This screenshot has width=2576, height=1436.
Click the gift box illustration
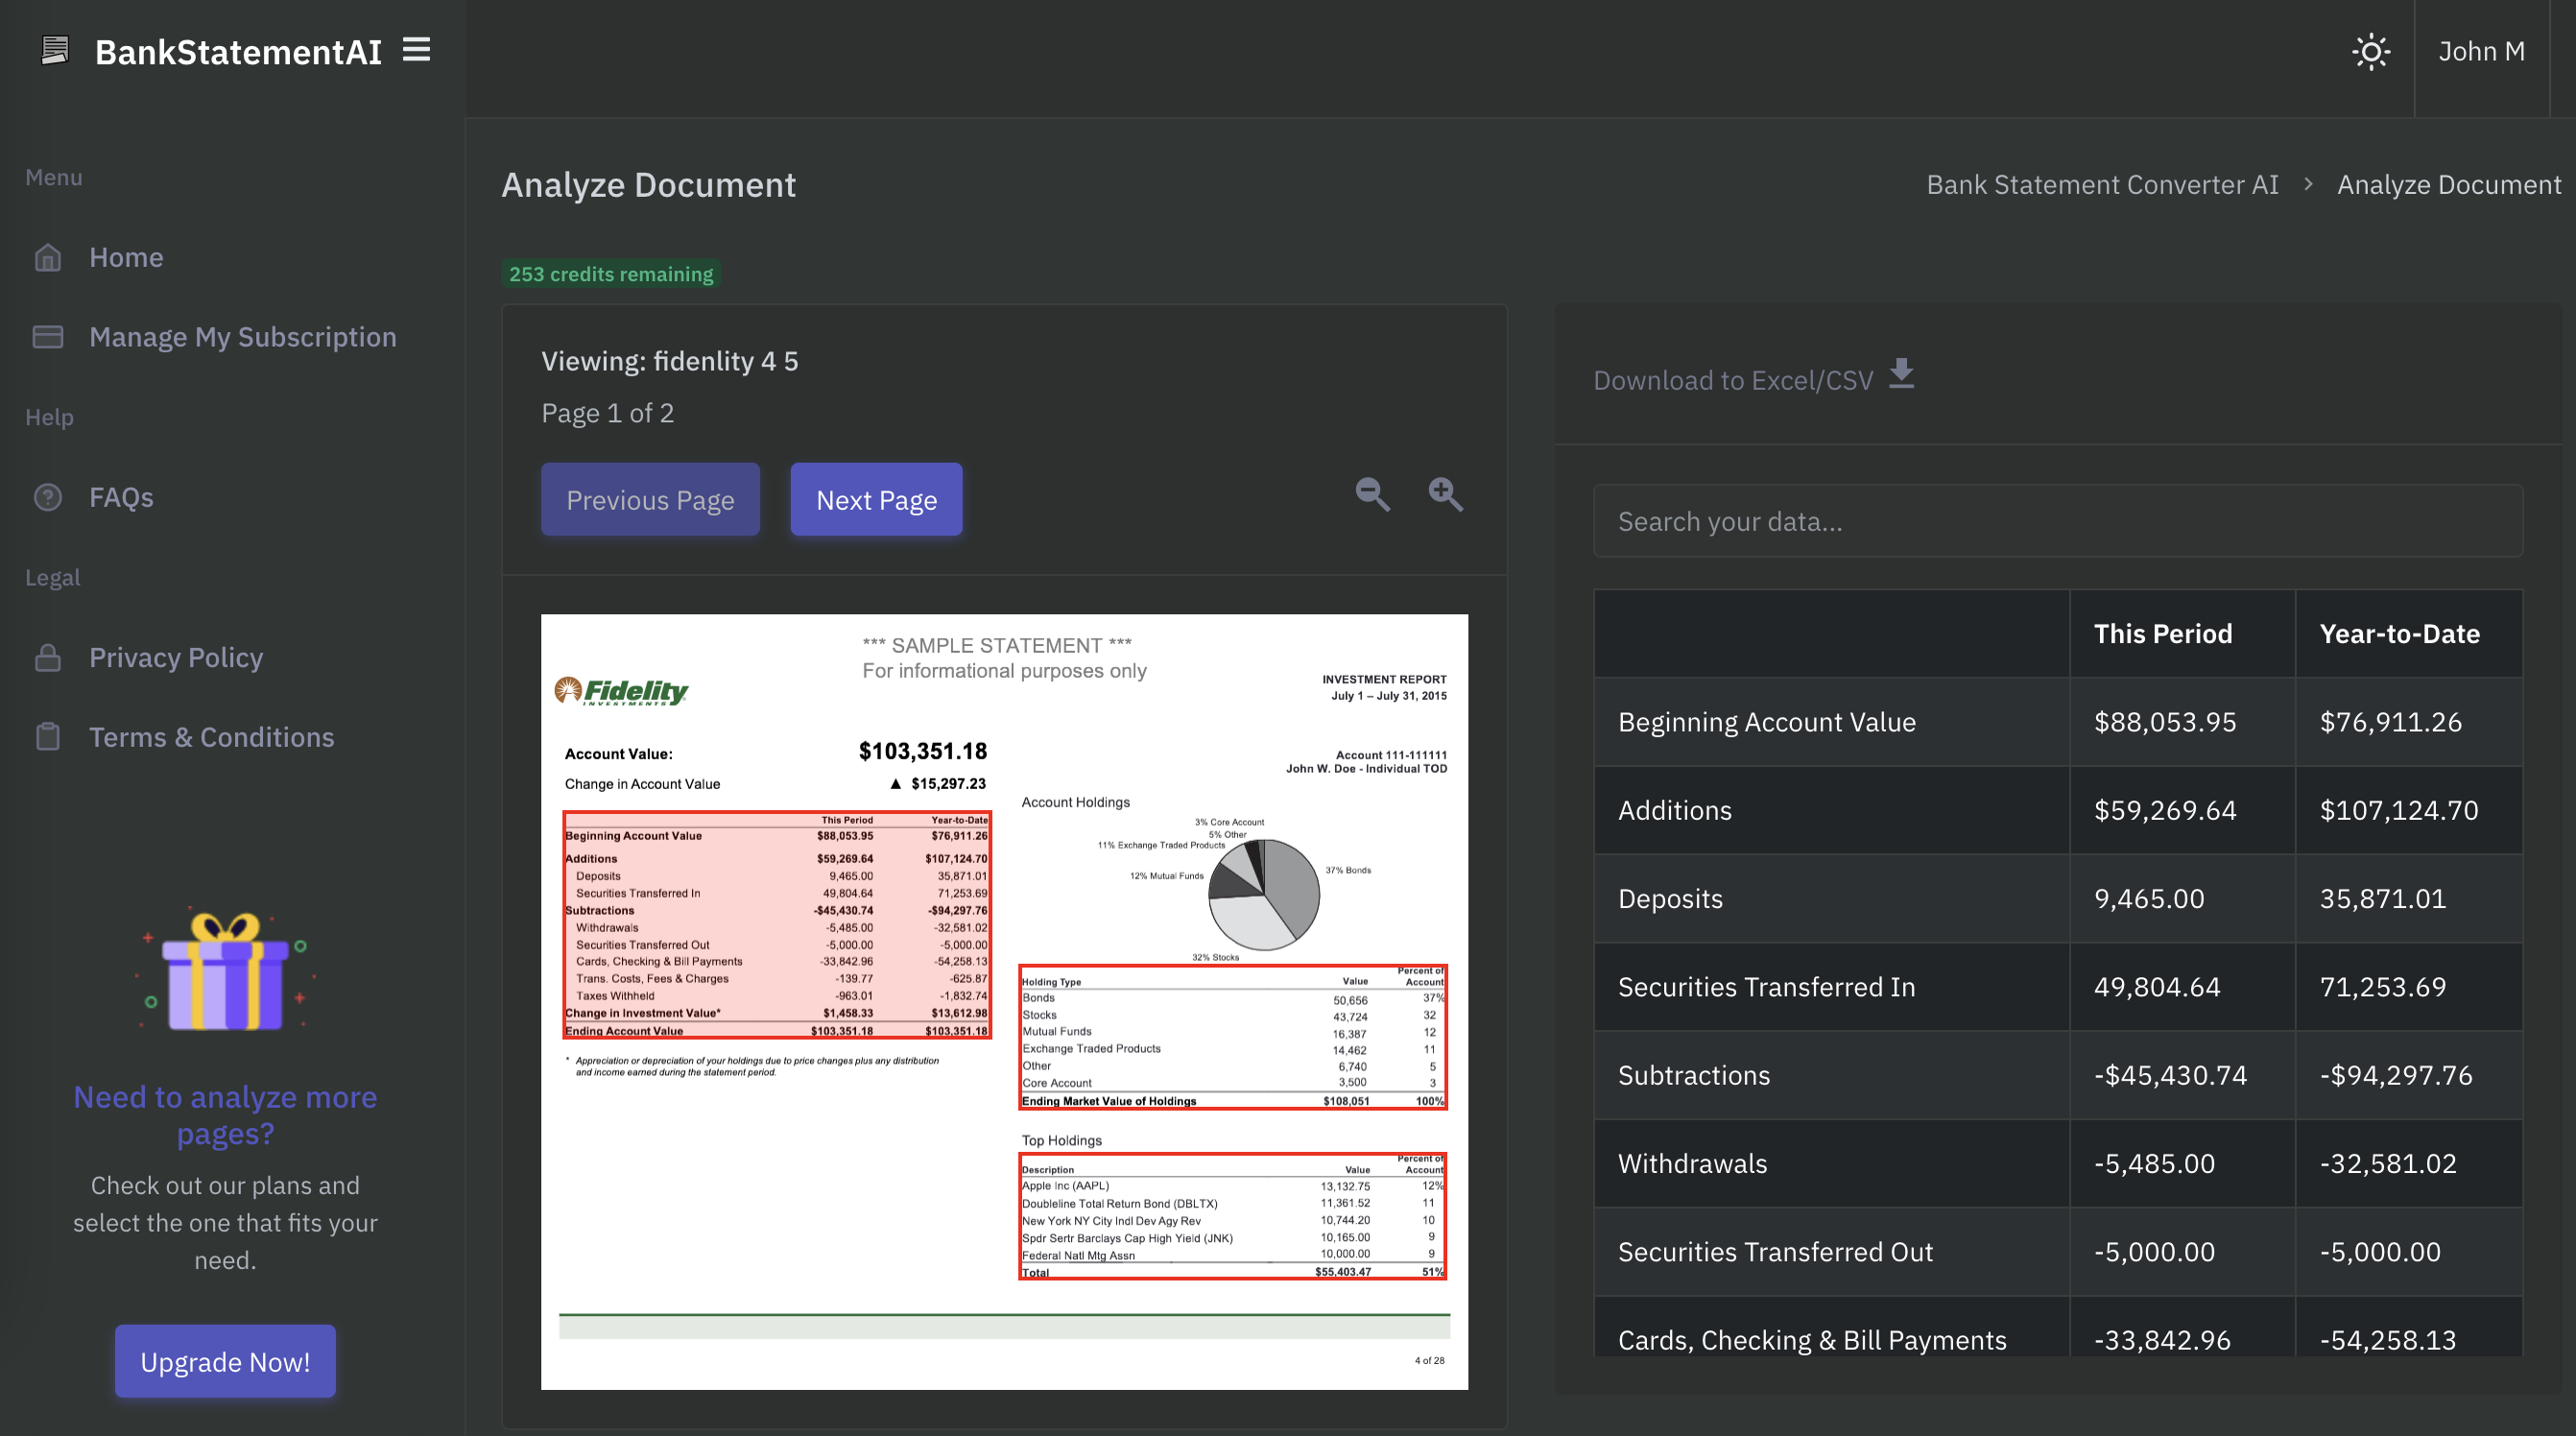(x=225, y=970)
